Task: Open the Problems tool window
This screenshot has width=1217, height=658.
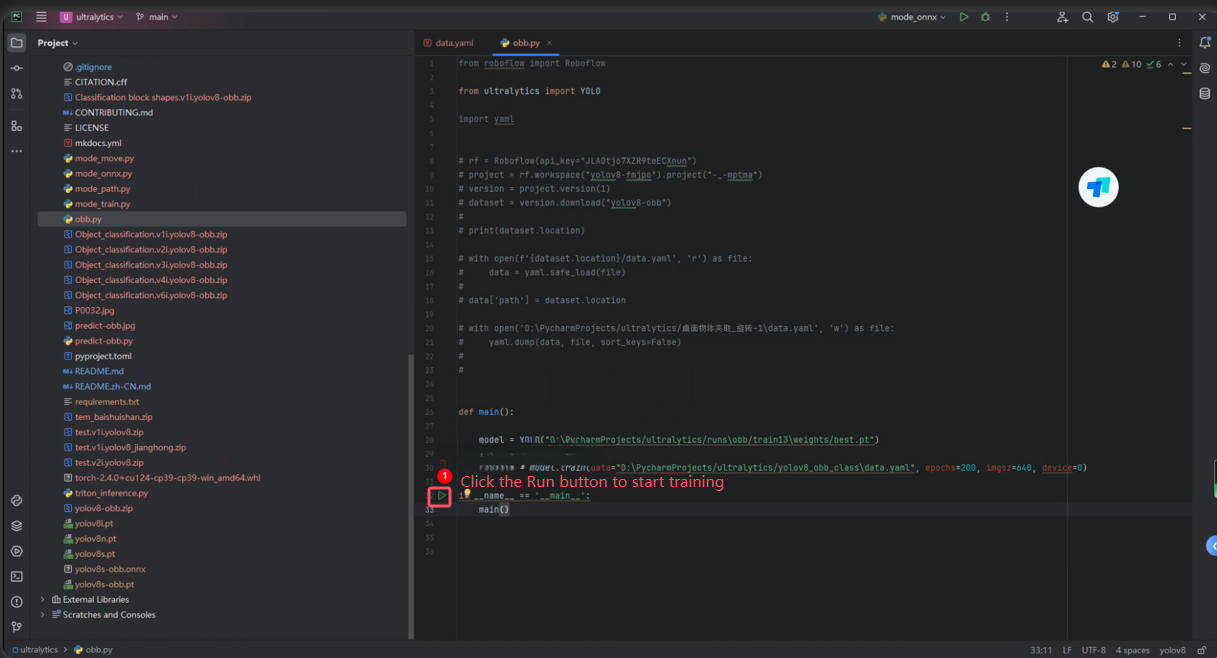Action: (x=17, y=602)
